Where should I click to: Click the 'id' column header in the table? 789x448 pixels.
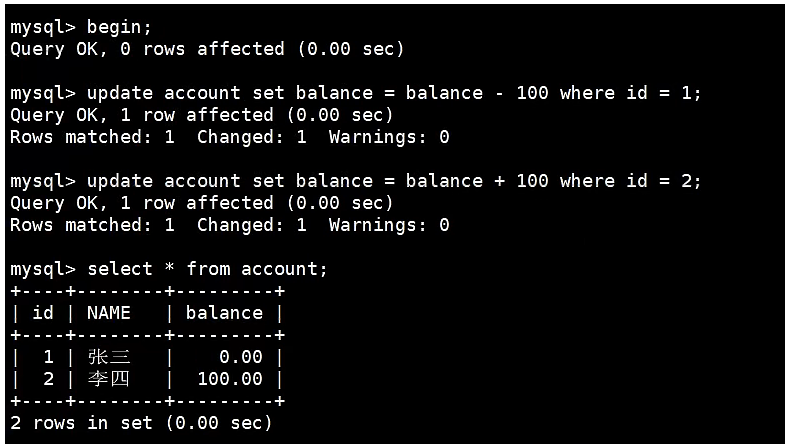pyautogui.click(x=43, y=313)
